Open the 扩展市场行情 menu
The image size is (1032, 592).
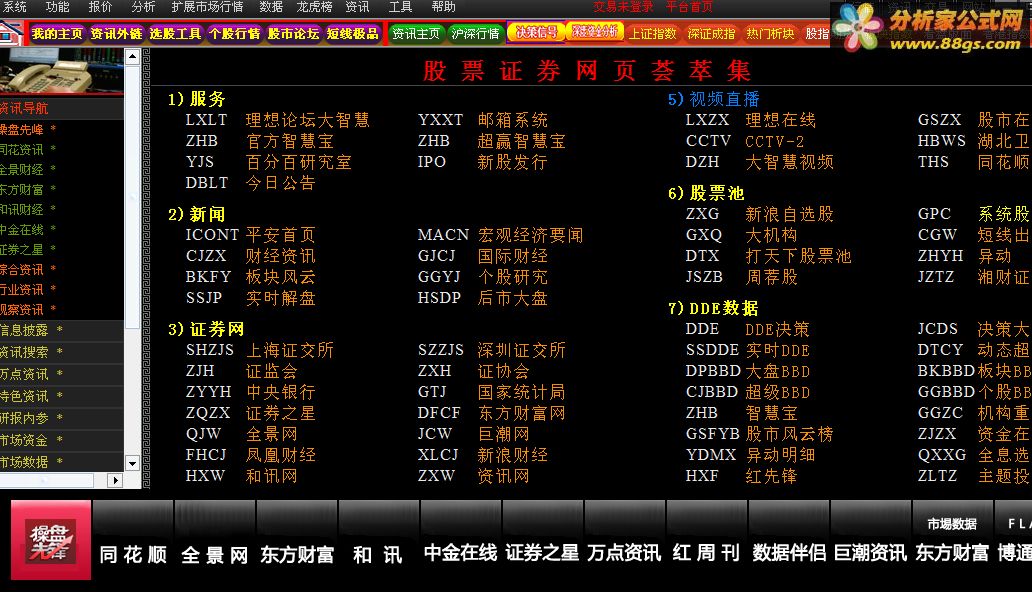(207, 7)
